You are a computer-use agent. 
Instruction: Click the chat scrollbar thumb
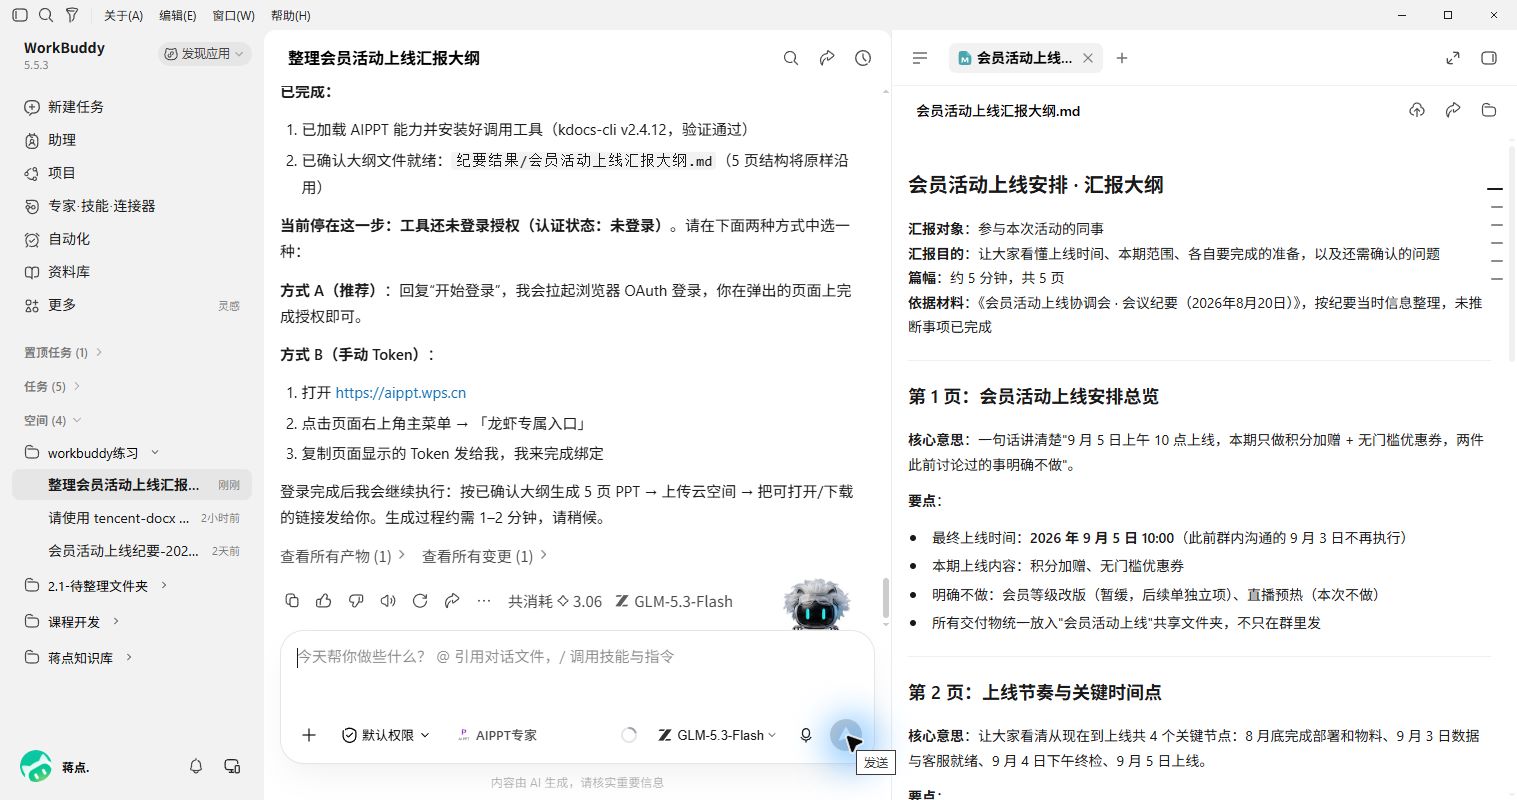pos(885,598)
